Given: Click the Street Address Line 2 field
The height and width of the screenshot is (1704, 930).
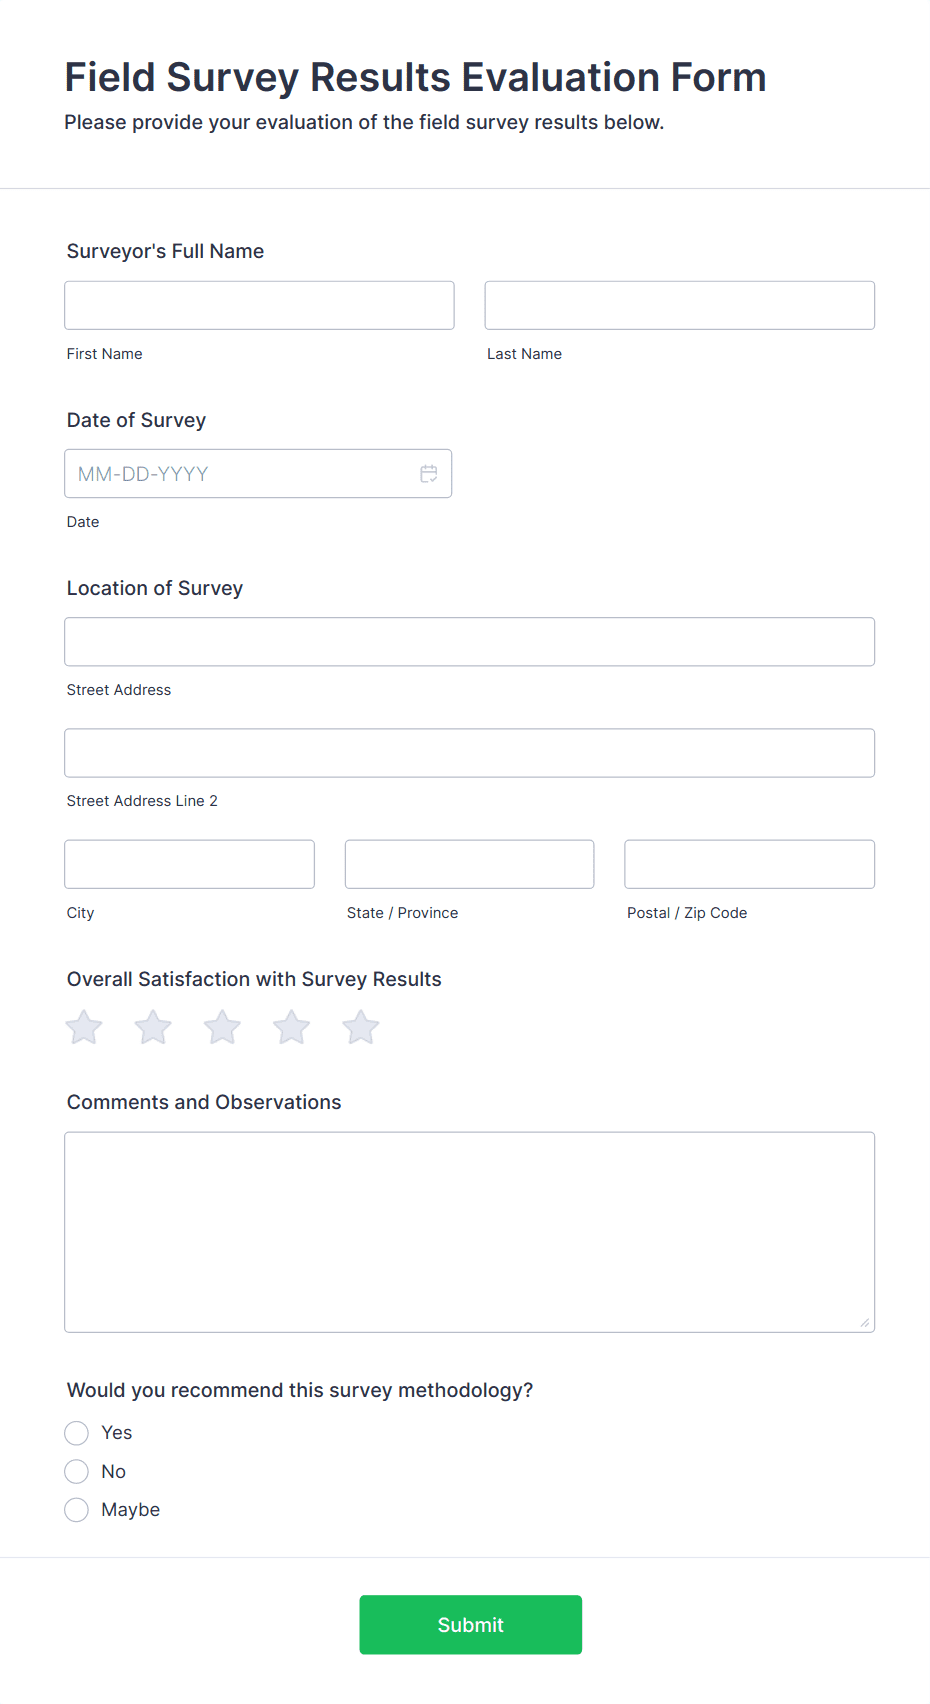Looking at the screenshot, I should click(x=469, y=753).
